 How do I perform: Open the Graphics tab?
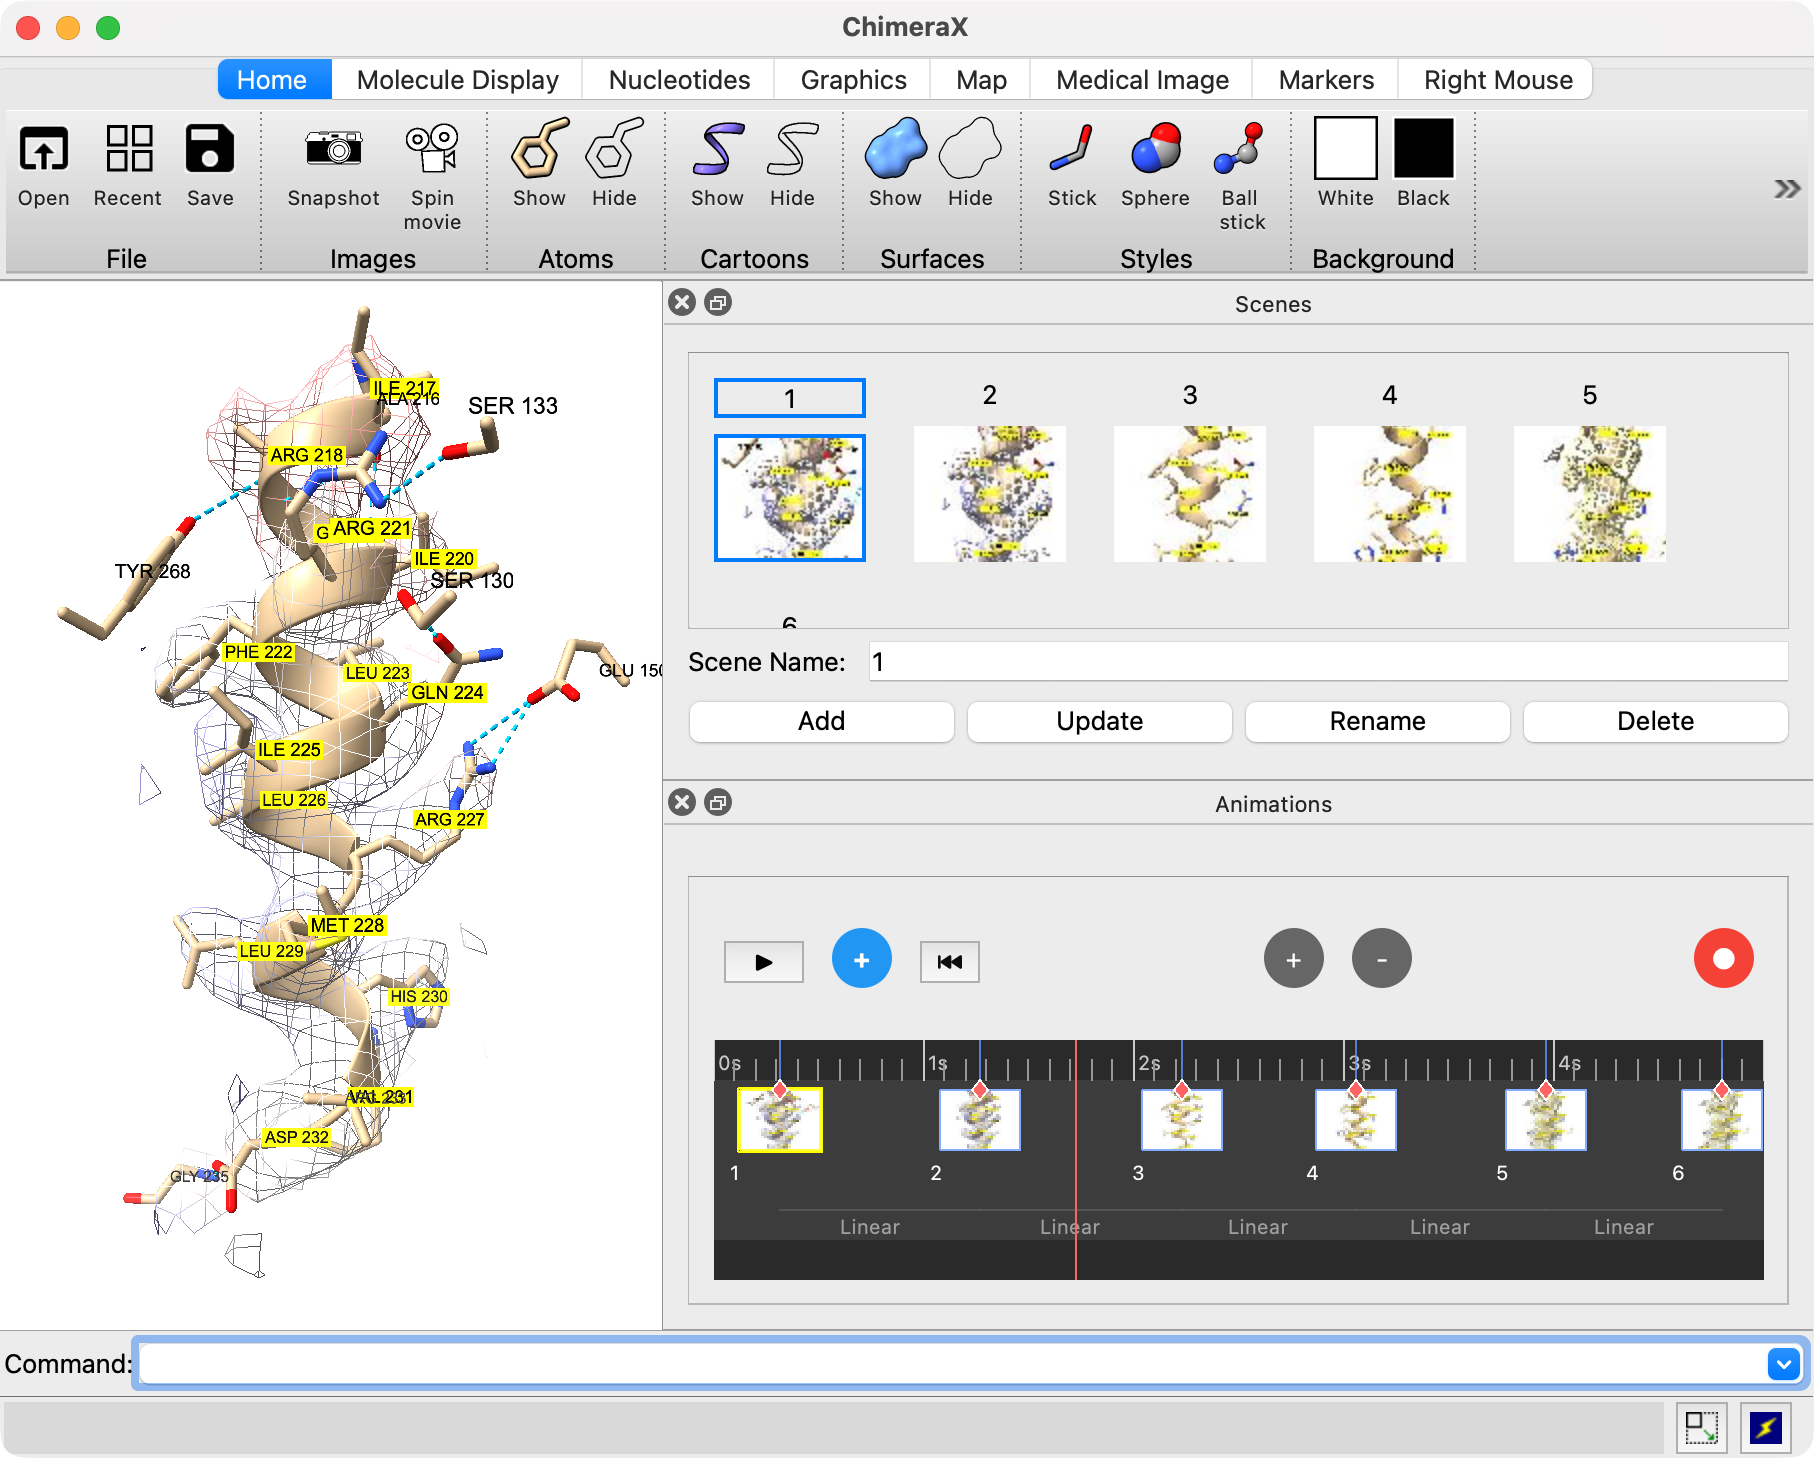coord(853,80)
